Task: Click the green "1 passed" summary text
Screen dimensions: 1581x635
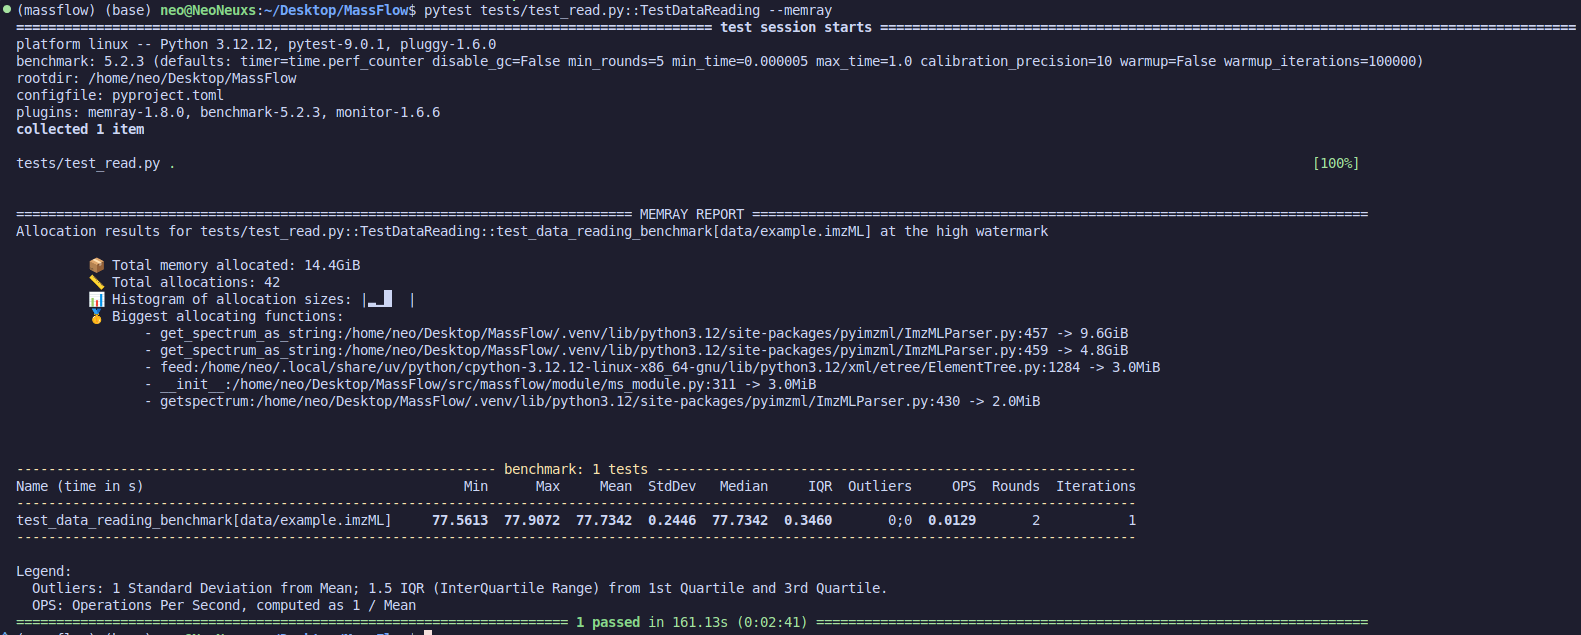Action: (x=608, y=622)
